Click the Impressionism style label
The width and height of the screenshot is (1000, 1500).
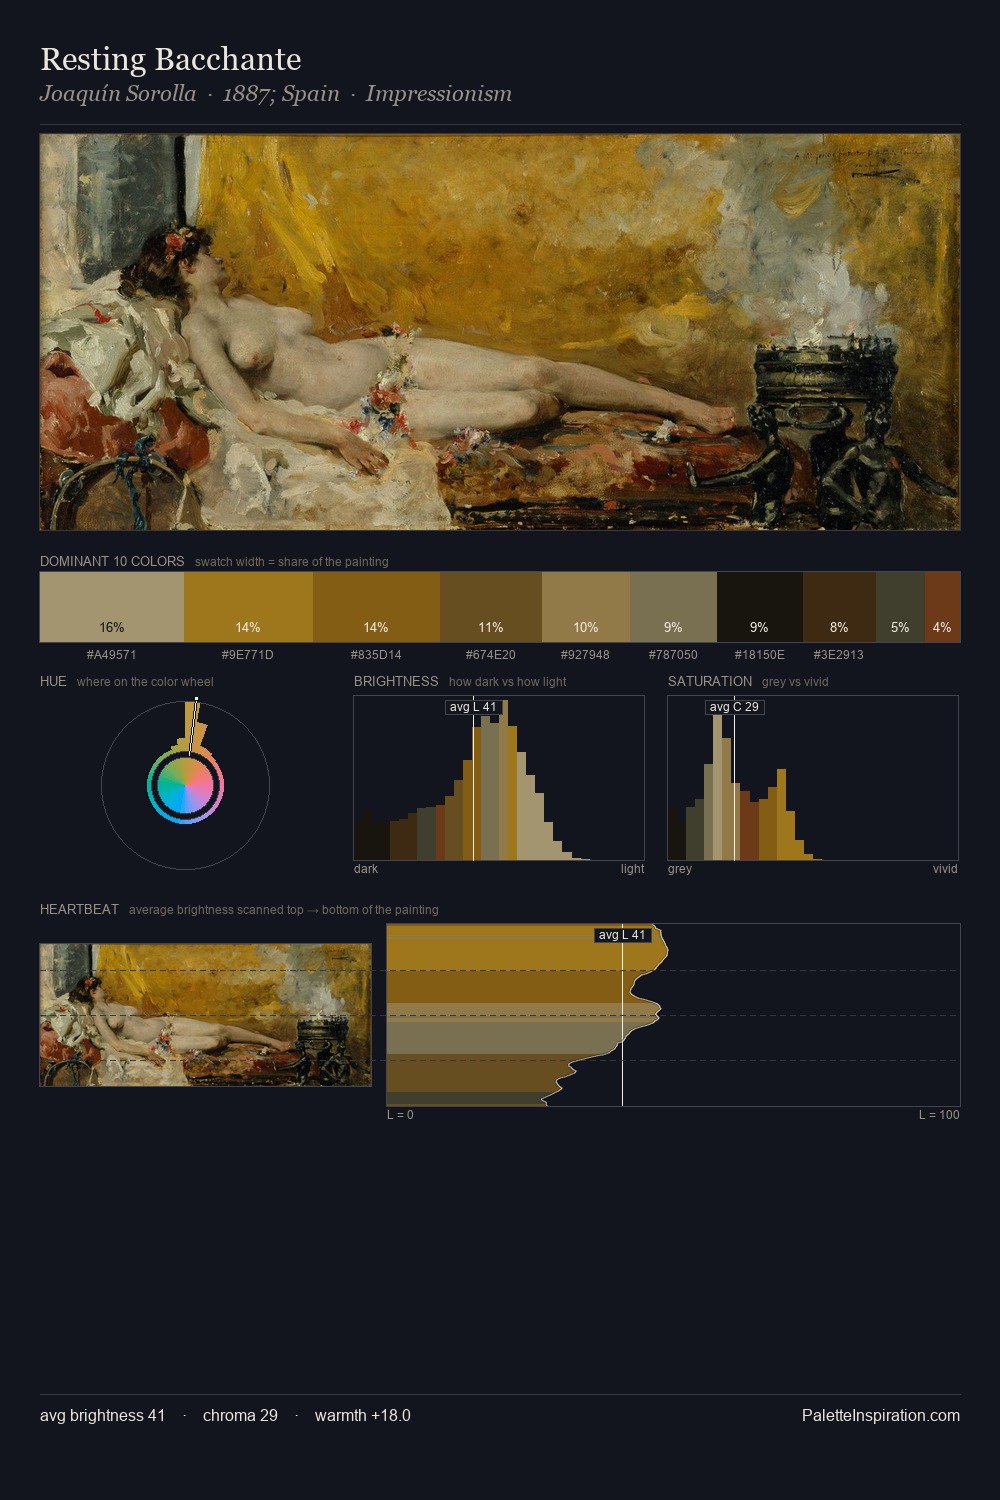[x=438, y=94]
